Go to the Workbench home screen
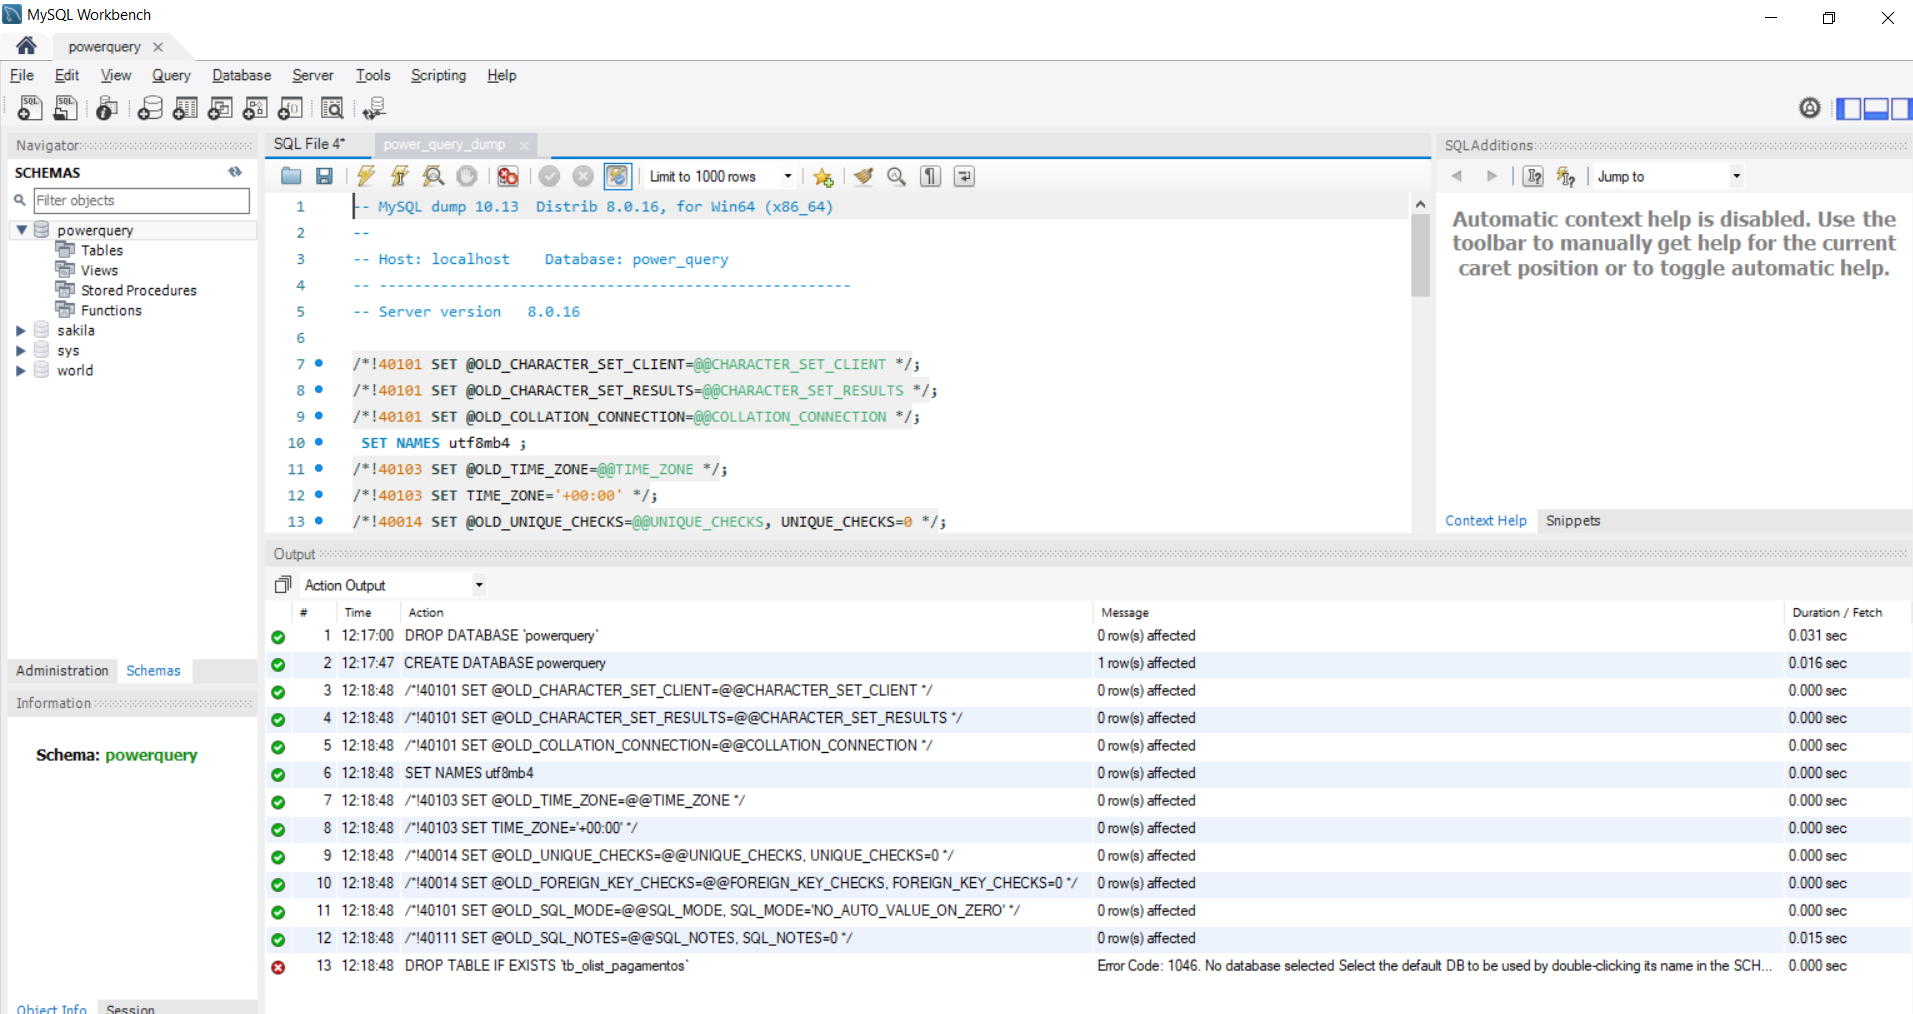 (x=26, y=46)
